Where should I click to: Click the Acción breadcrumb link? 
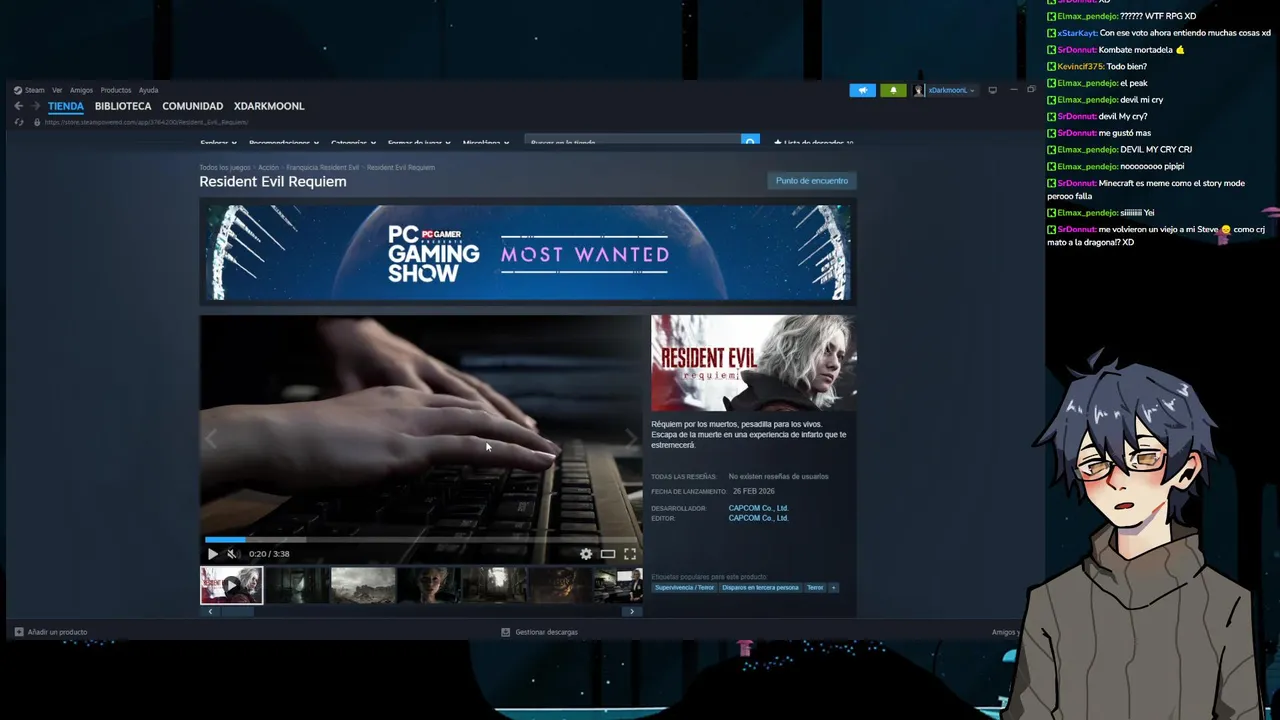(268, 168)
